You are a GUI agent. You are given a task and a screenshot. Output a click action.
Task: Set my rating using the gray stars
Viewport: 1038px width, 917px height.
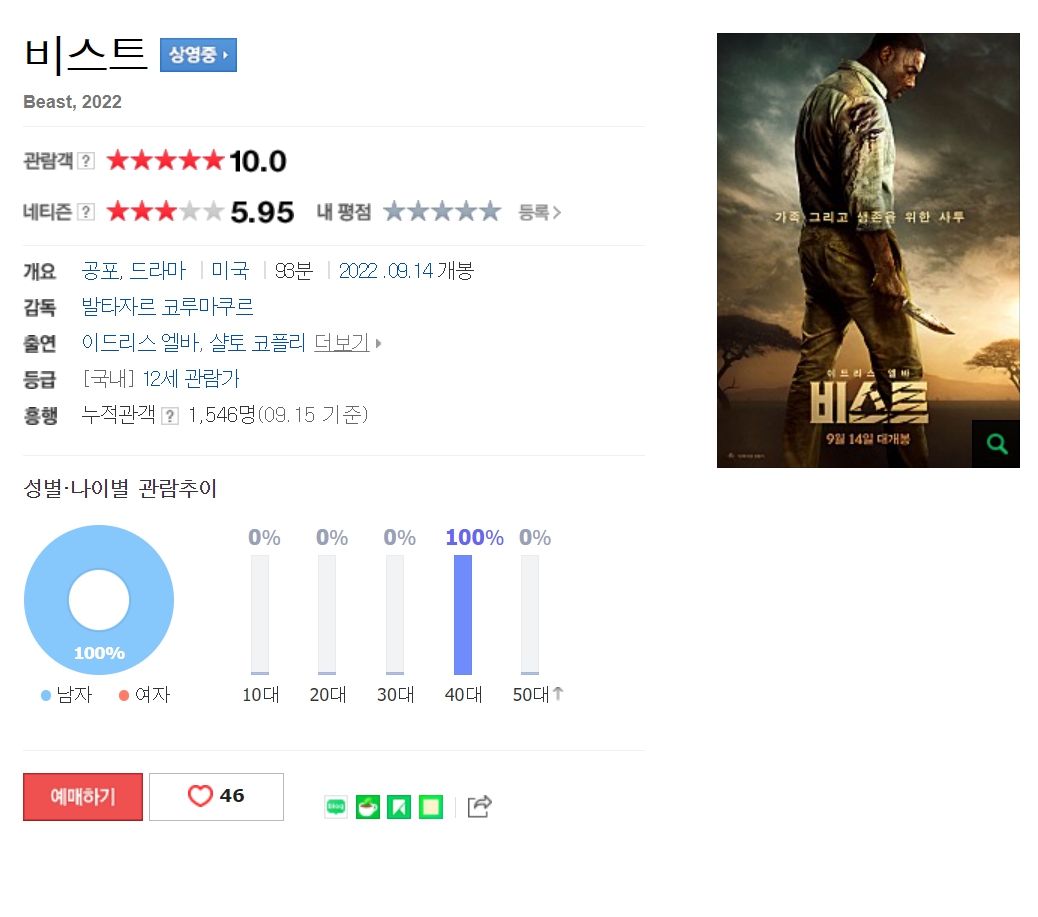442,212
